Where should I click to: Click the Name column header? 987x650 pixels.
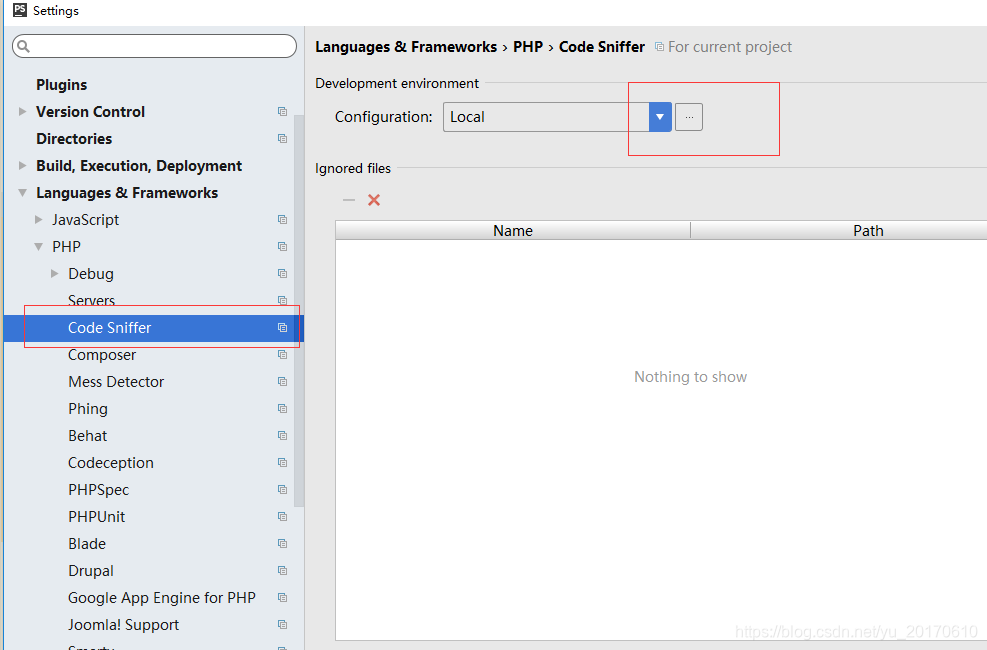pos(512,230)
